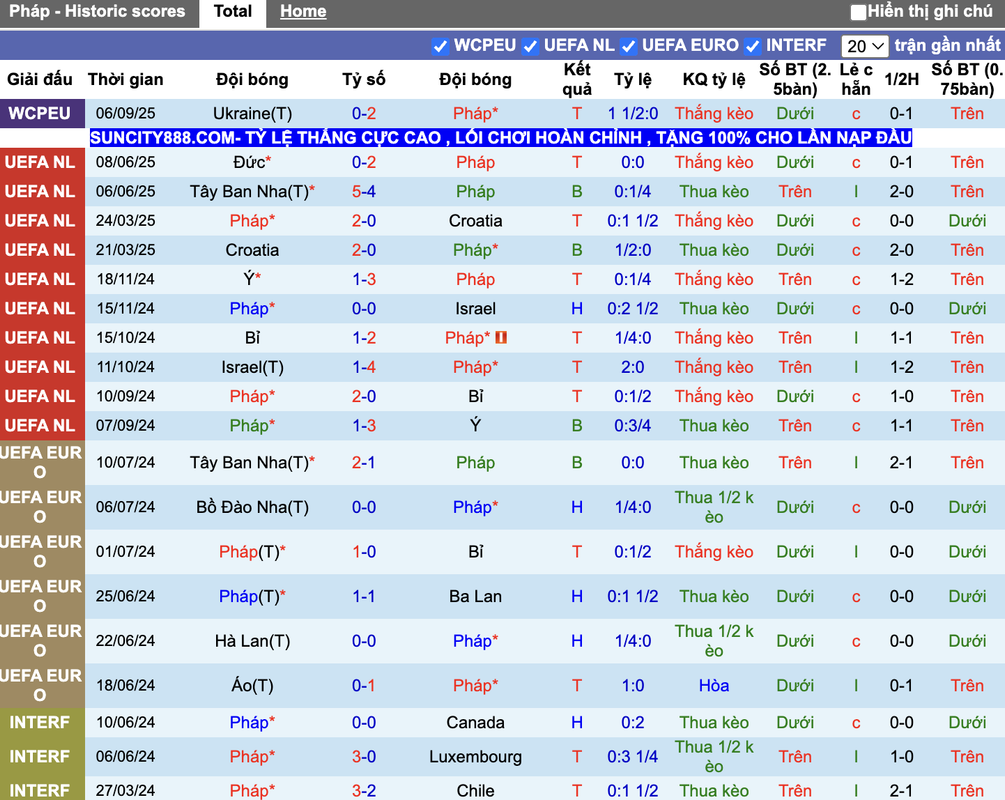Toggle the INTERF filter checkbox
1005x800 pixels.
[752, 46]
